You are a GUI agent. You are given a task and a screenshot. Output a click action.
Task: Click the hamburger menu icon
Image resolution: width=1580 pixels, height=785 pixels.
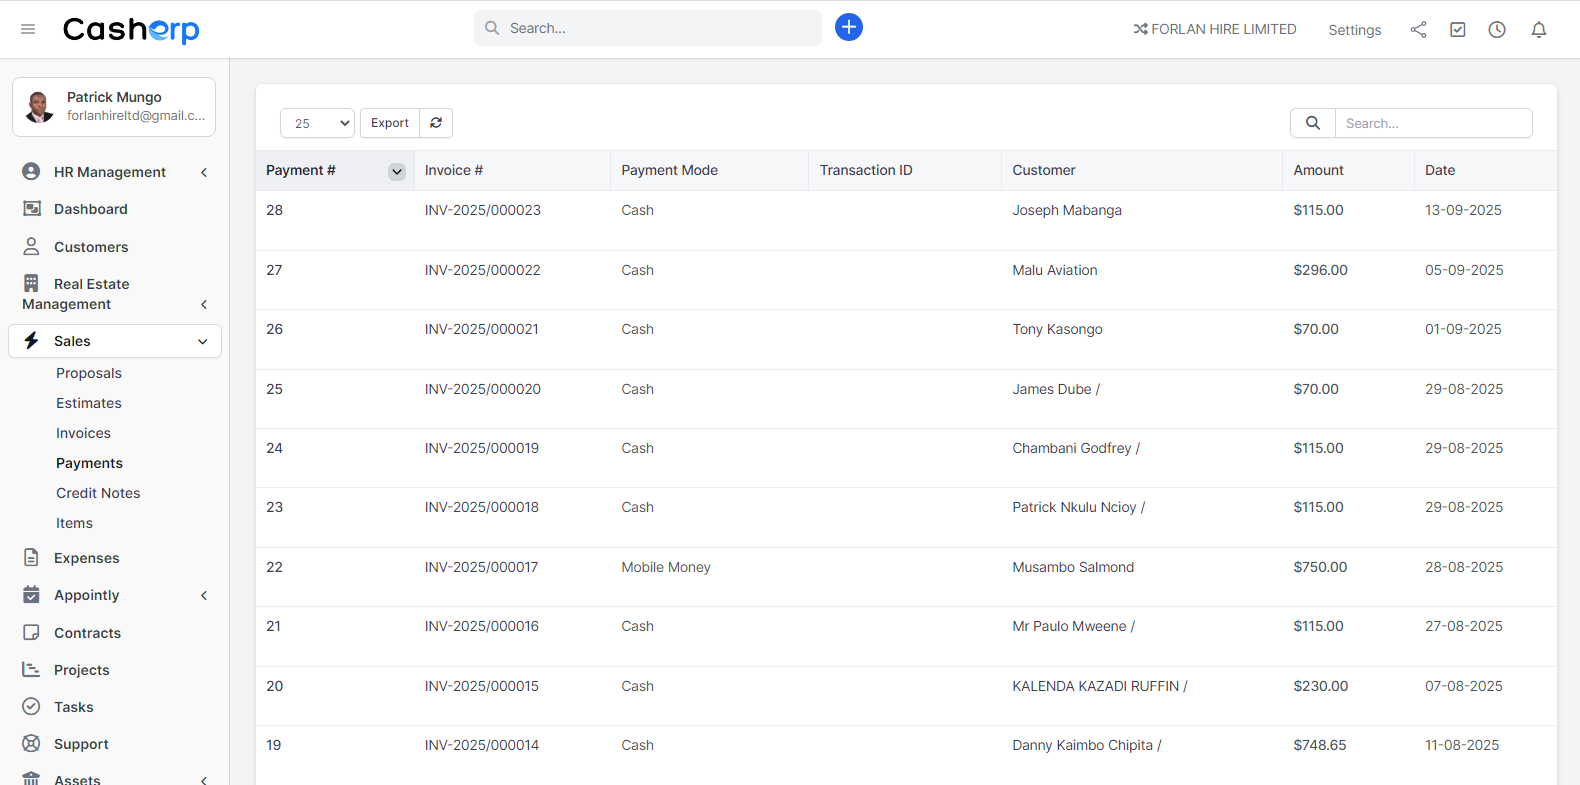(28, 30)
